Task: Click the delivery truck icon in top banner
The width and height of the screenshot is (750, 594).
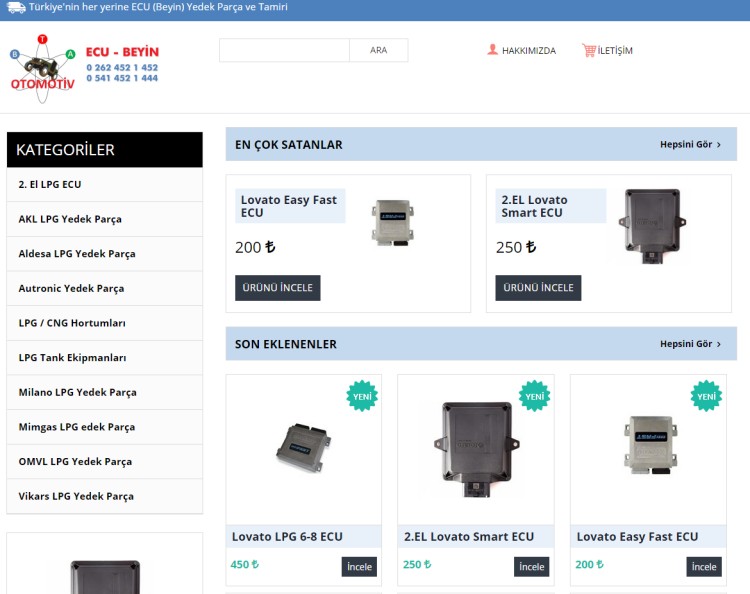Action: [x=16, y=7]
